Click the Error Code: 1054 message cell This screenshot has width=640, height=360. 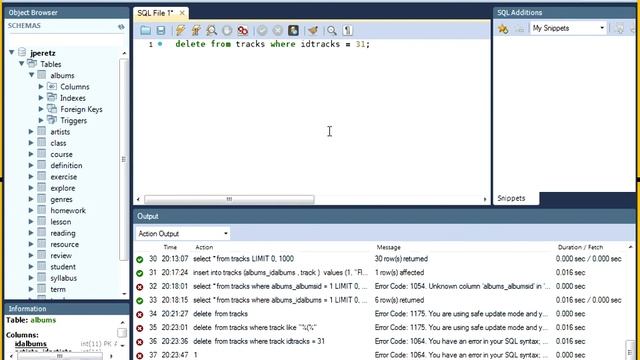click(x=462, y=287)
